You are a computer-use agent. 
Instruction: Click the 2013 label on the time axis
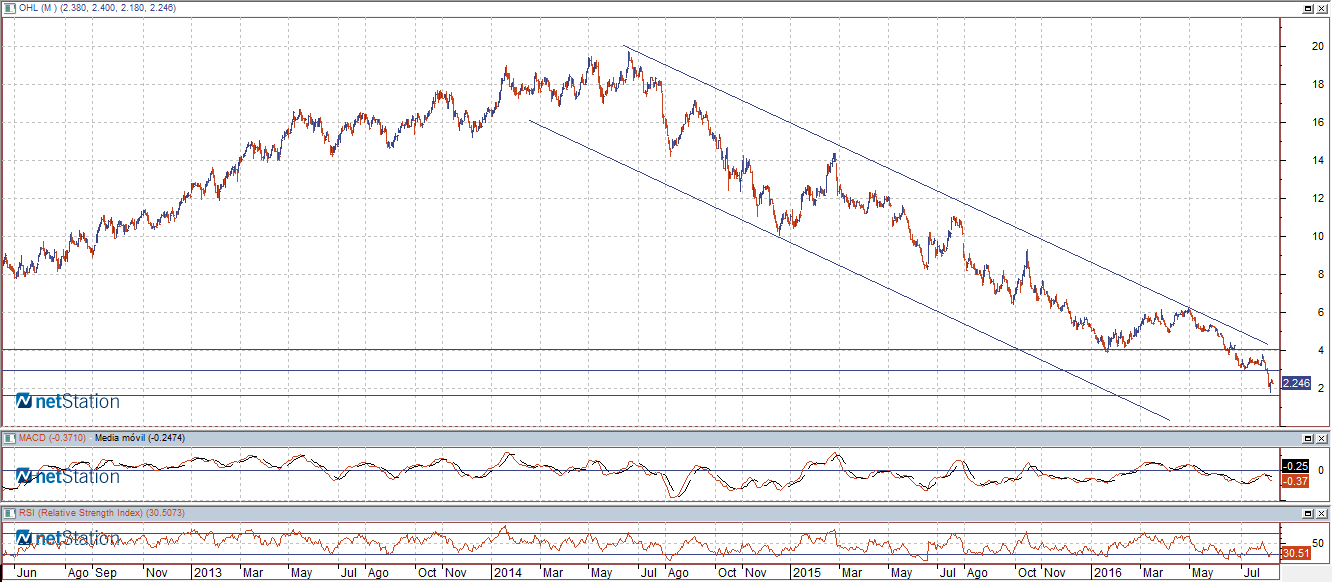tap(207, 574)
